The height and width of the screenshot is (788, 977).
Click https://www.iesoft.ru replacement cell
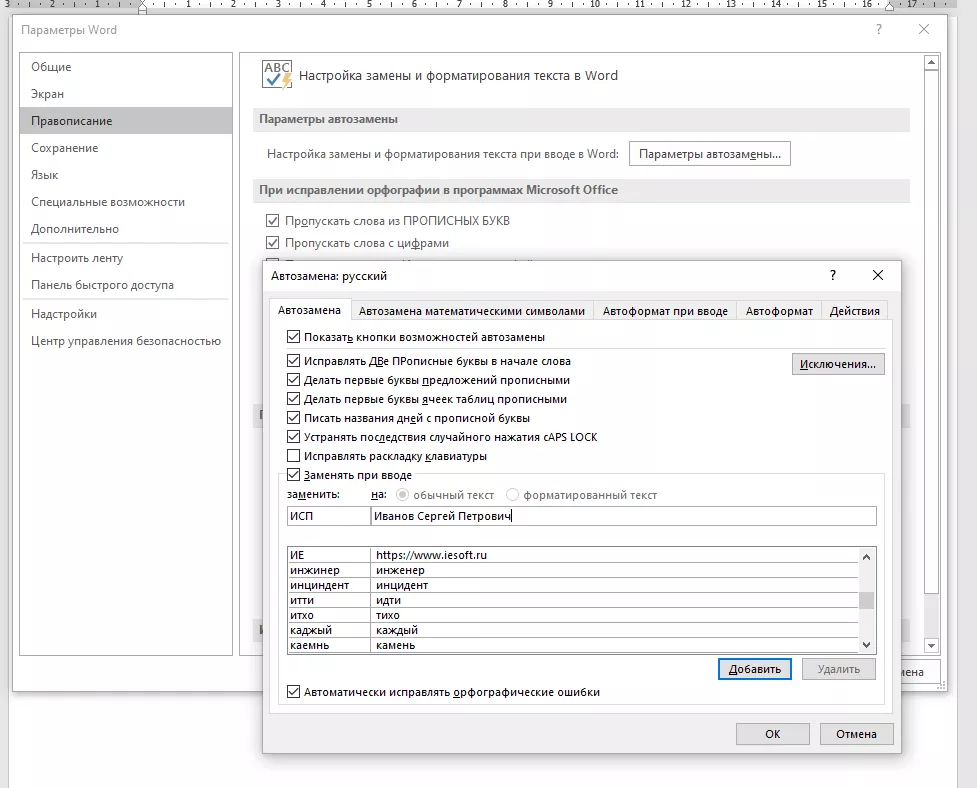pos(614,555)
